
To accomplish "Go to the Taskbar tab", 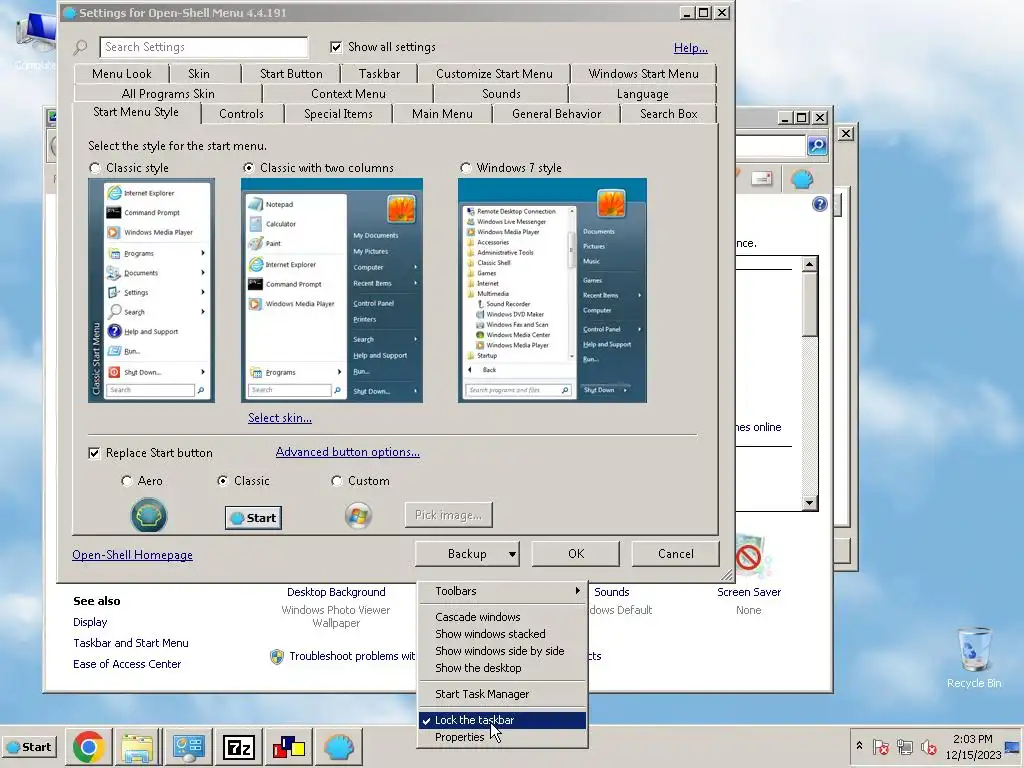I will coord(379,74).
